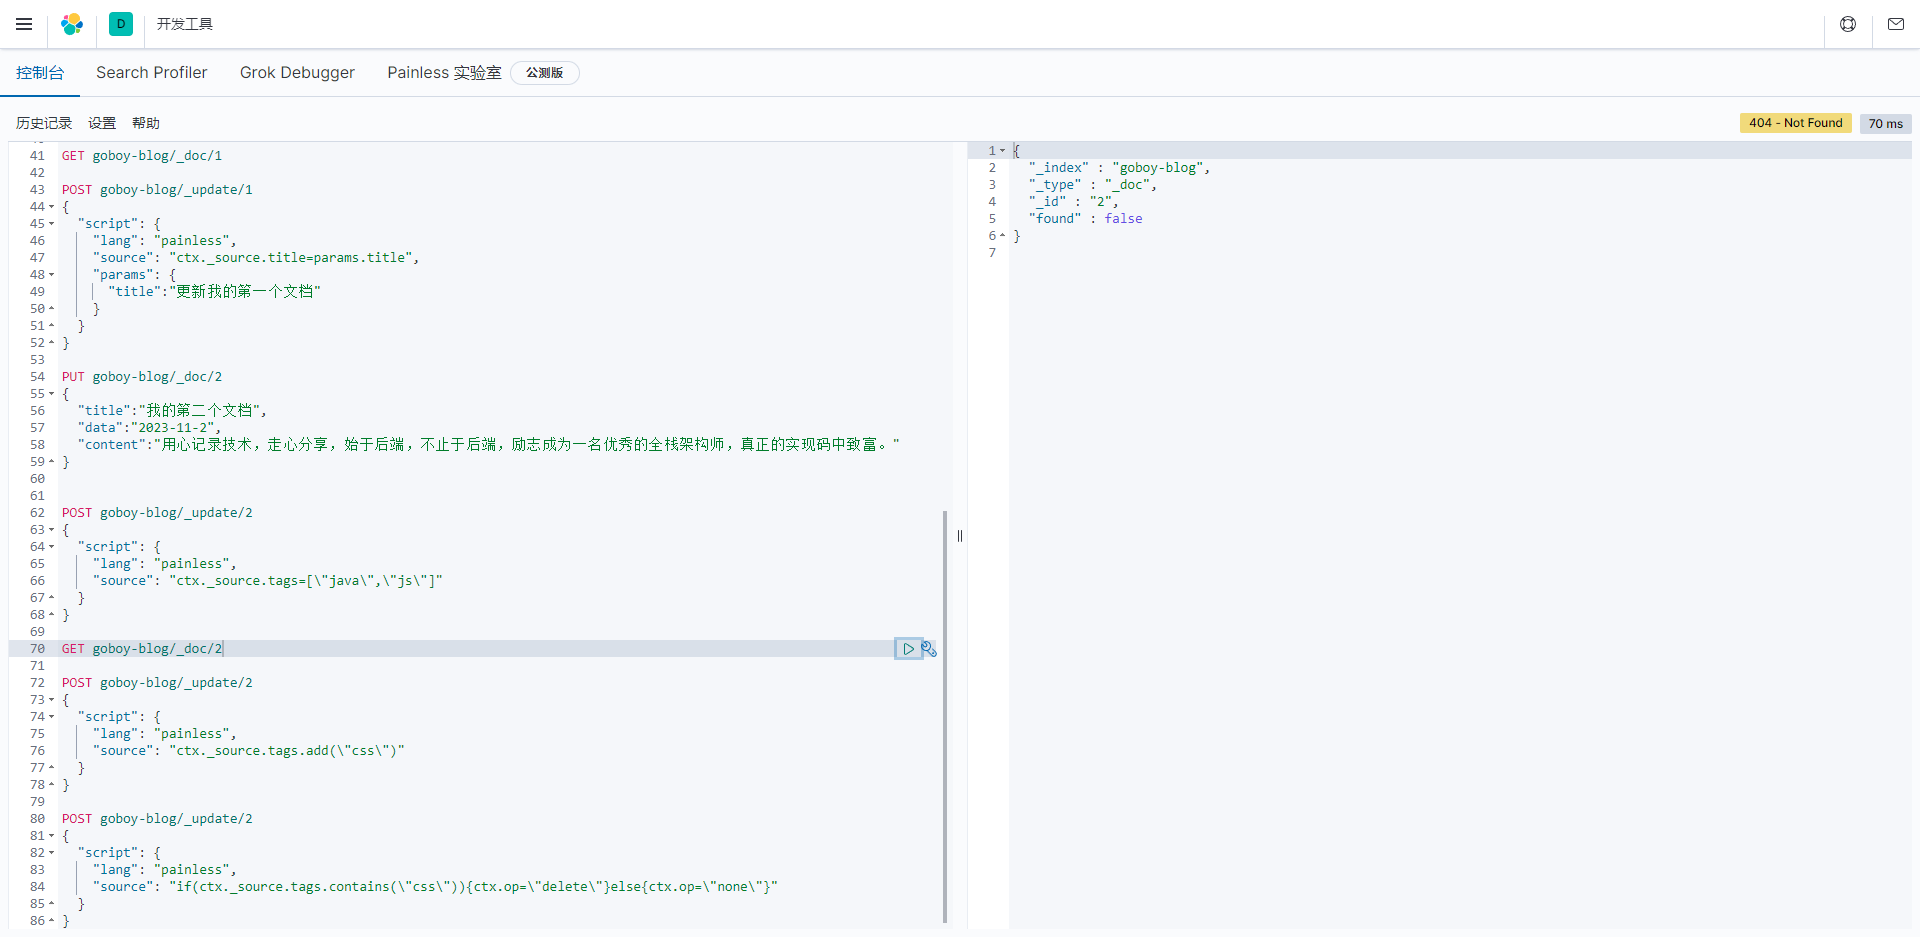Open 历史记录 history

click(44, 123)
